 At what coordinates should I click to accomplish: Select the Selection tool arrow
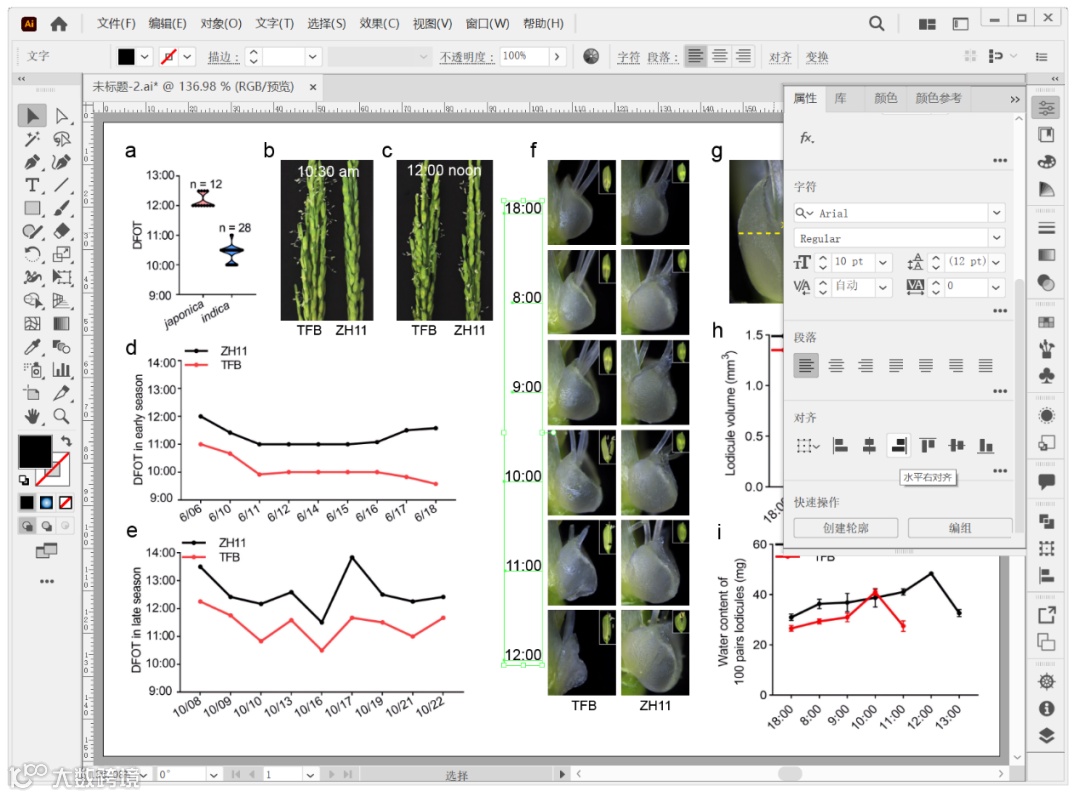(32, 115)
